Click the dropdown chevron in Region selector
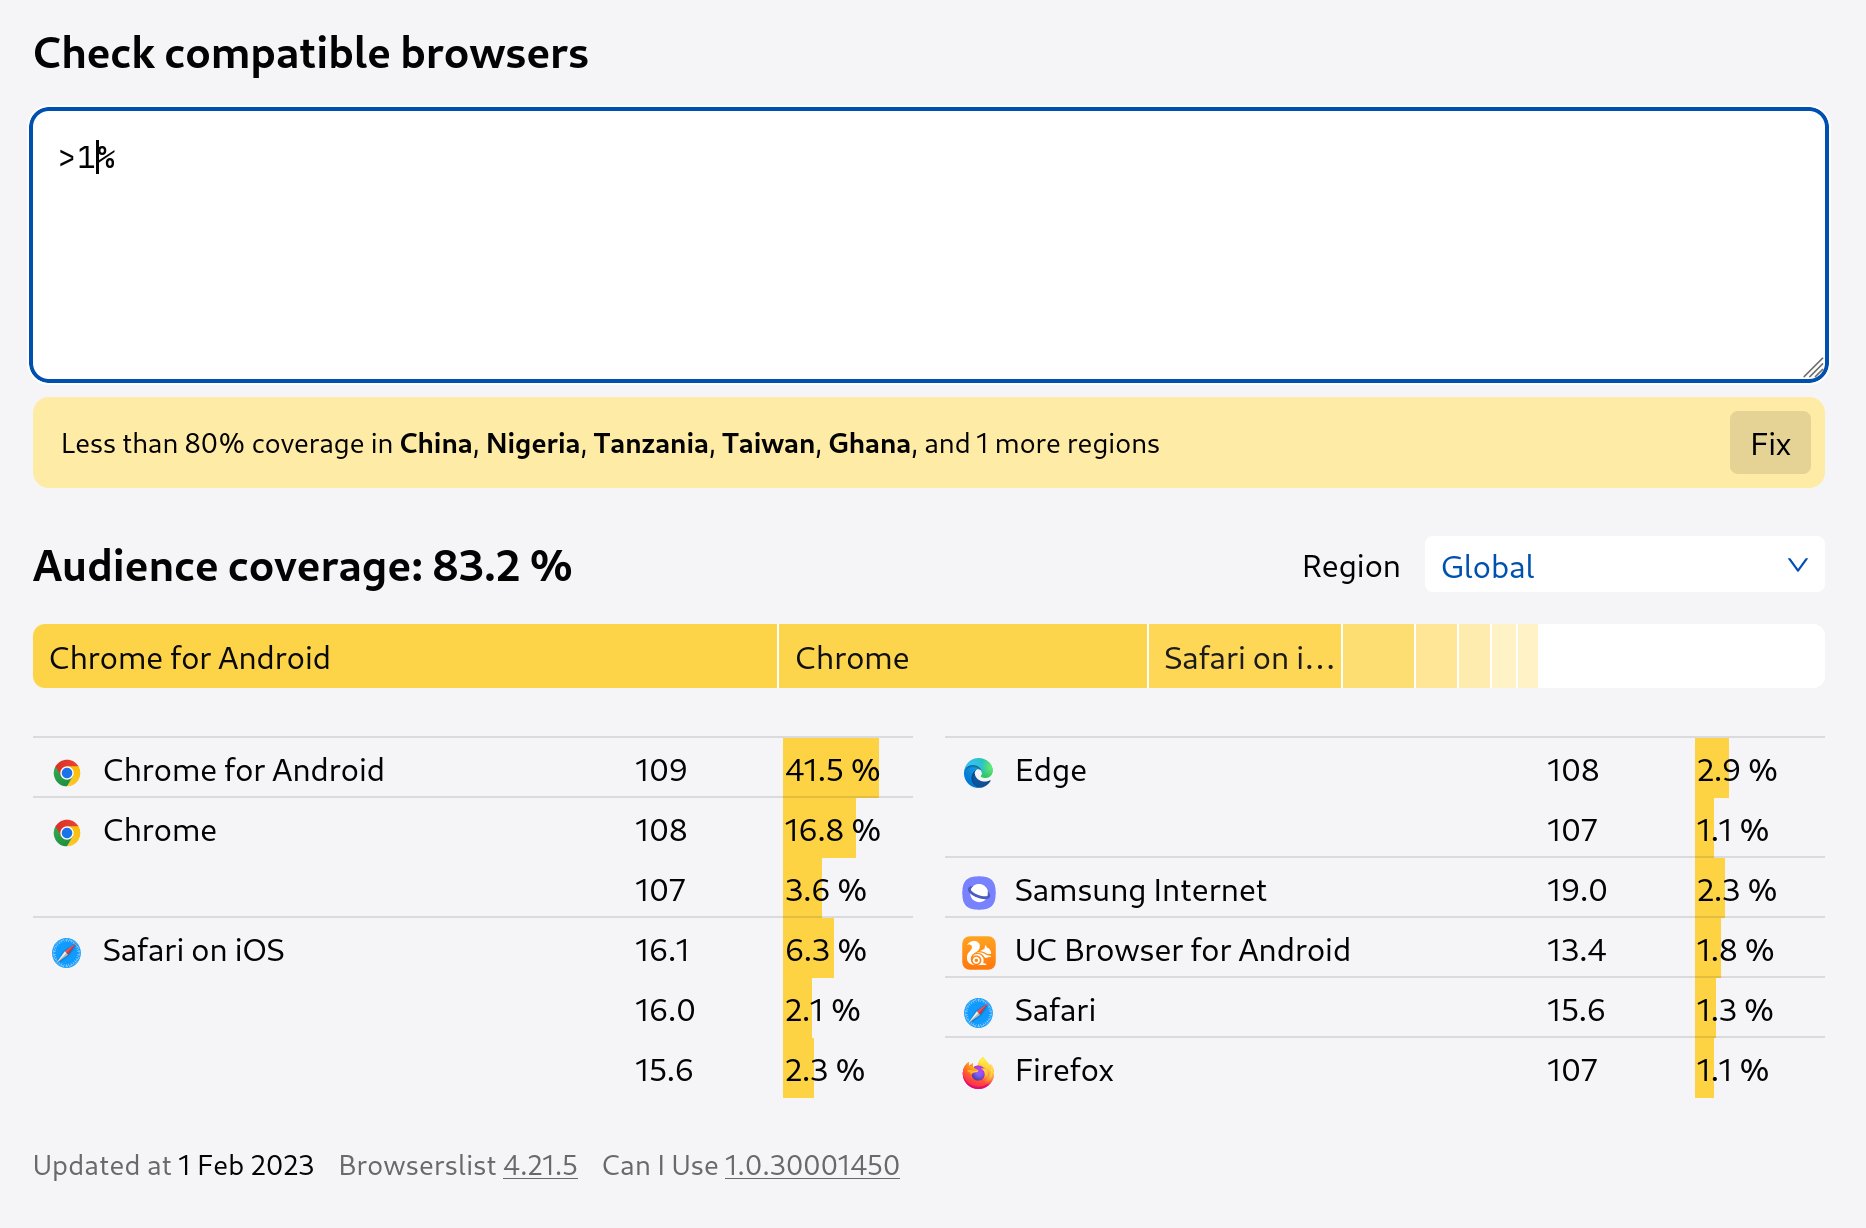Screen dimensions: 1866x1228 pos(1797,565)
